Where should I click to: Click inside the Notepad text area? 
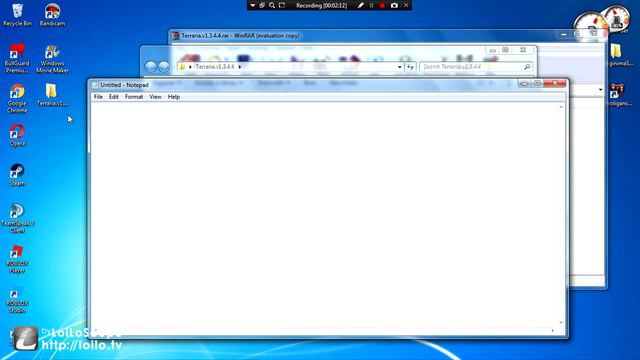point(324,214)
